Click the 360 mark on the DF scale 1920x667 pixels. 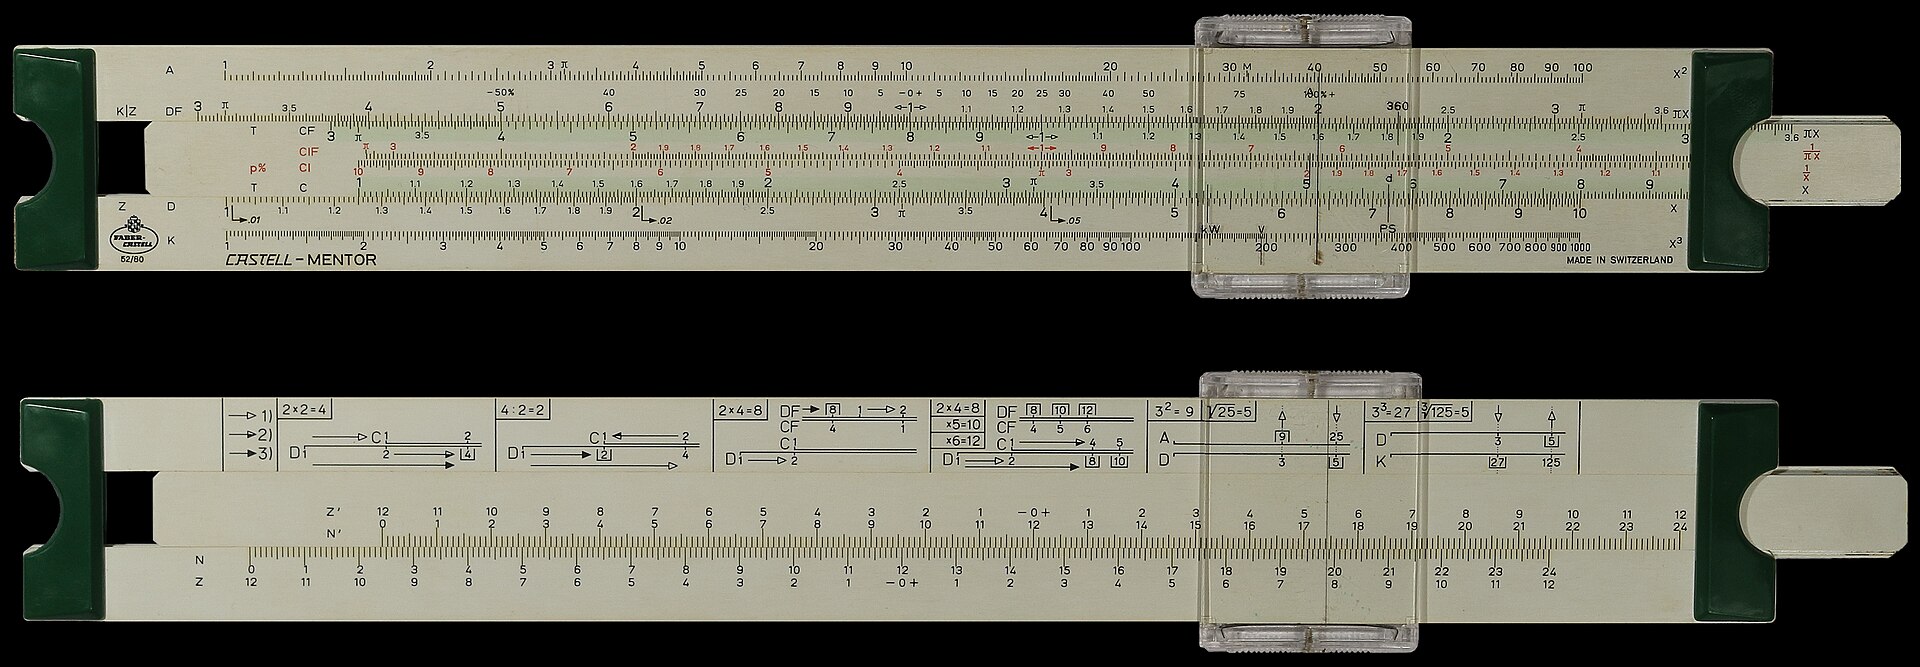tap(1398, 107)
